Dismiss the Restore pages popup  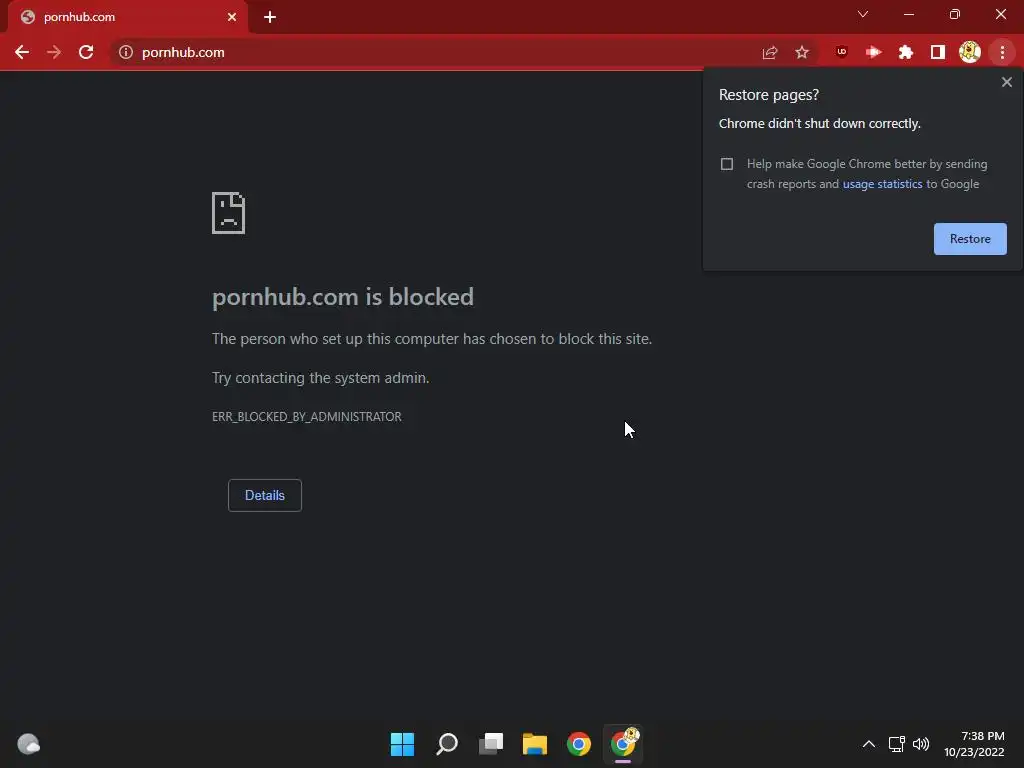click(1006, 82)
